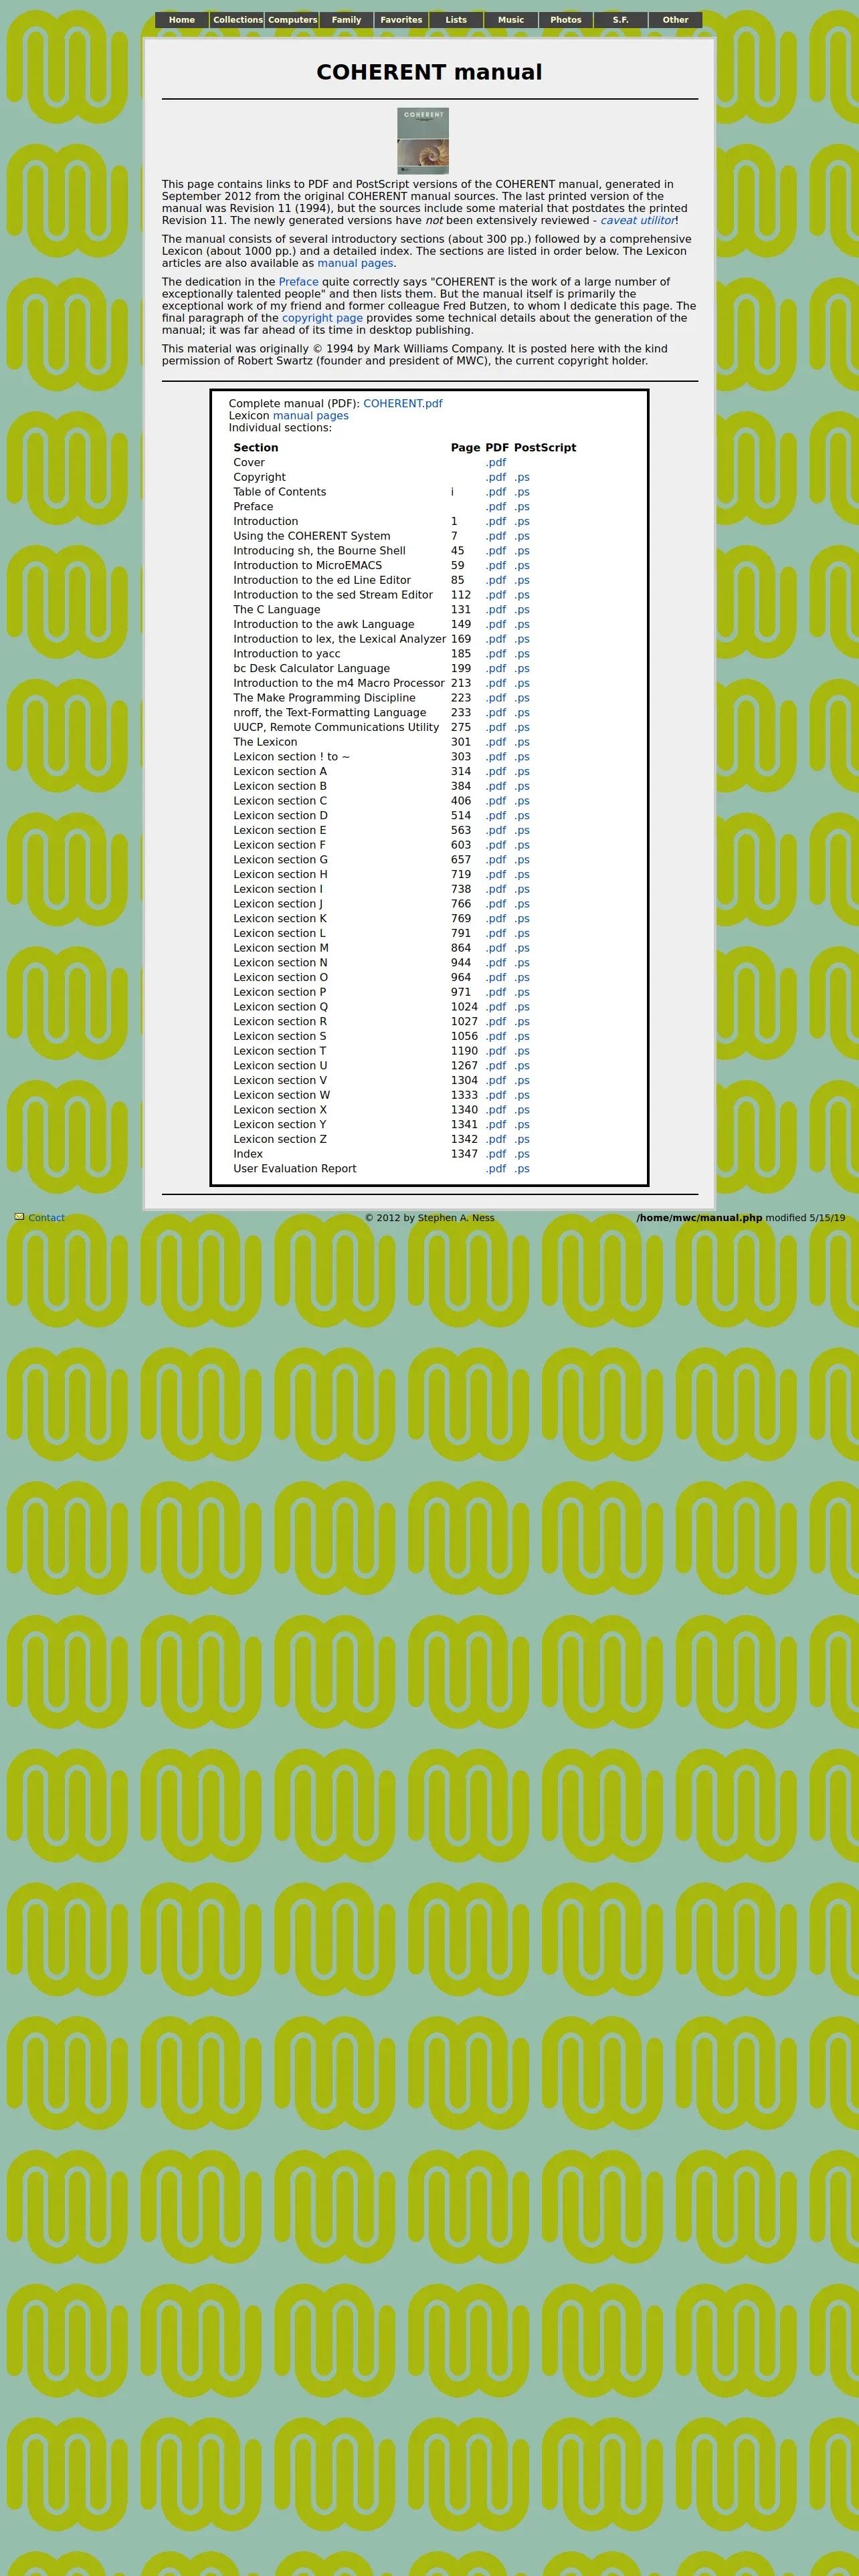Click the /home/mwc/manual.php footer text
The image size is (859, 2576).
click(x=699, y=1218)
